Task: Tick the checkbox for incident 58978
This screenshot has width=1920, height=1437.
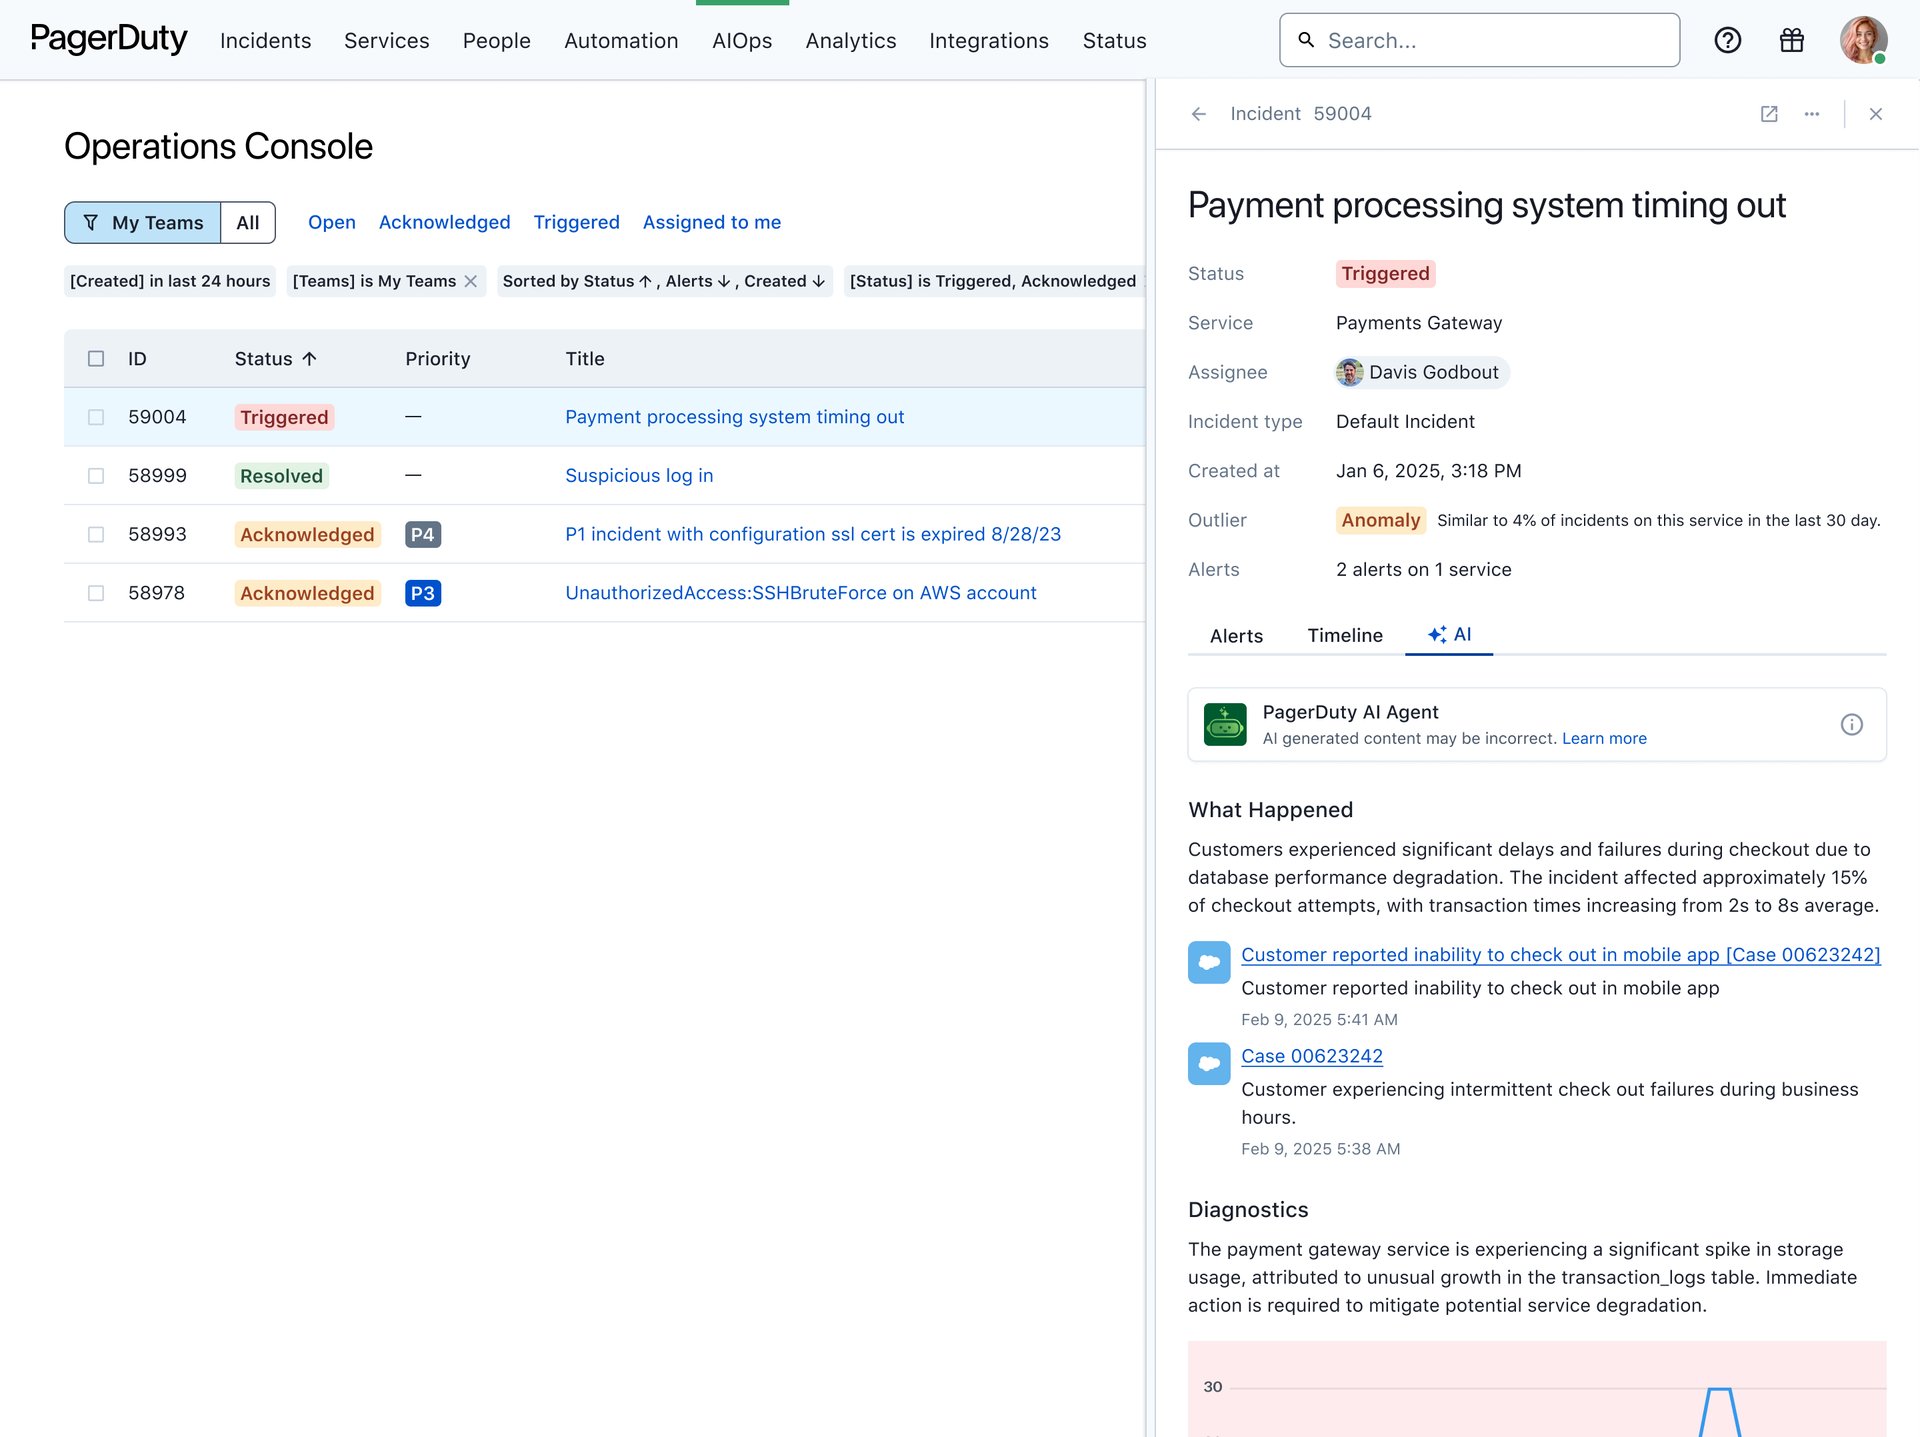Action: pos(96,592)
